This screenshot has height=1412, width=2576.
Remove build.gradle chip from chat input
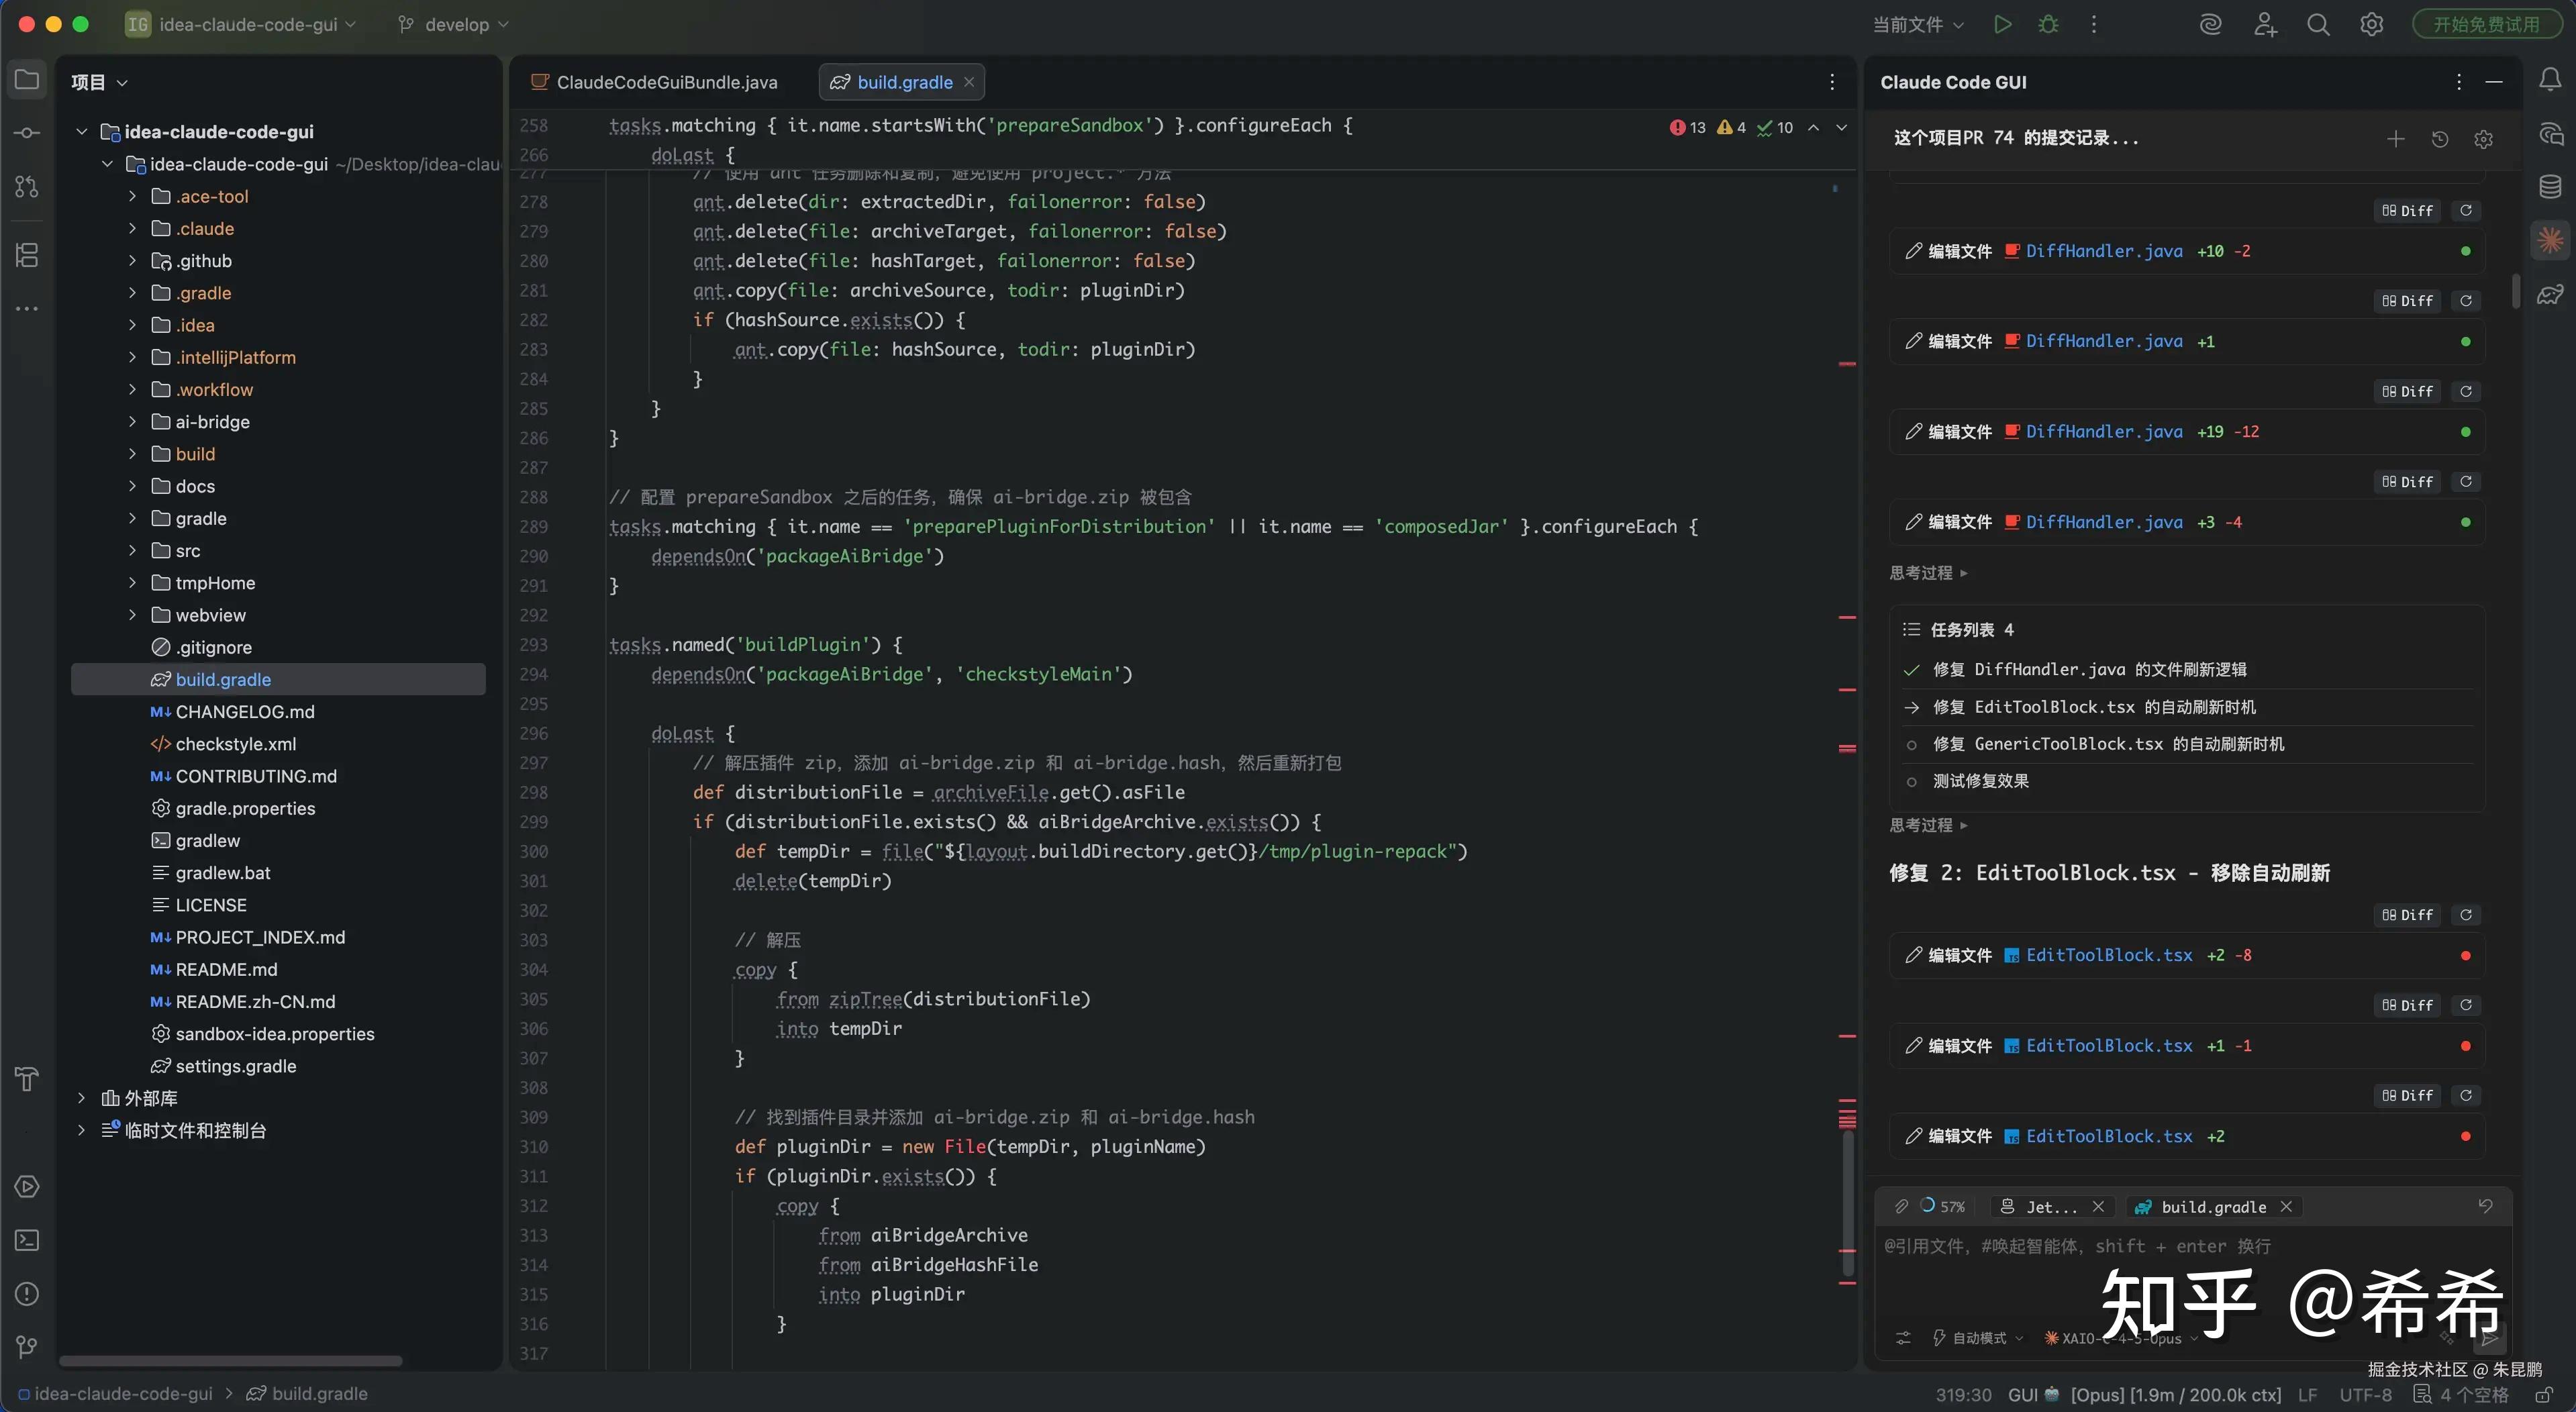[x=2286, y=1206]
